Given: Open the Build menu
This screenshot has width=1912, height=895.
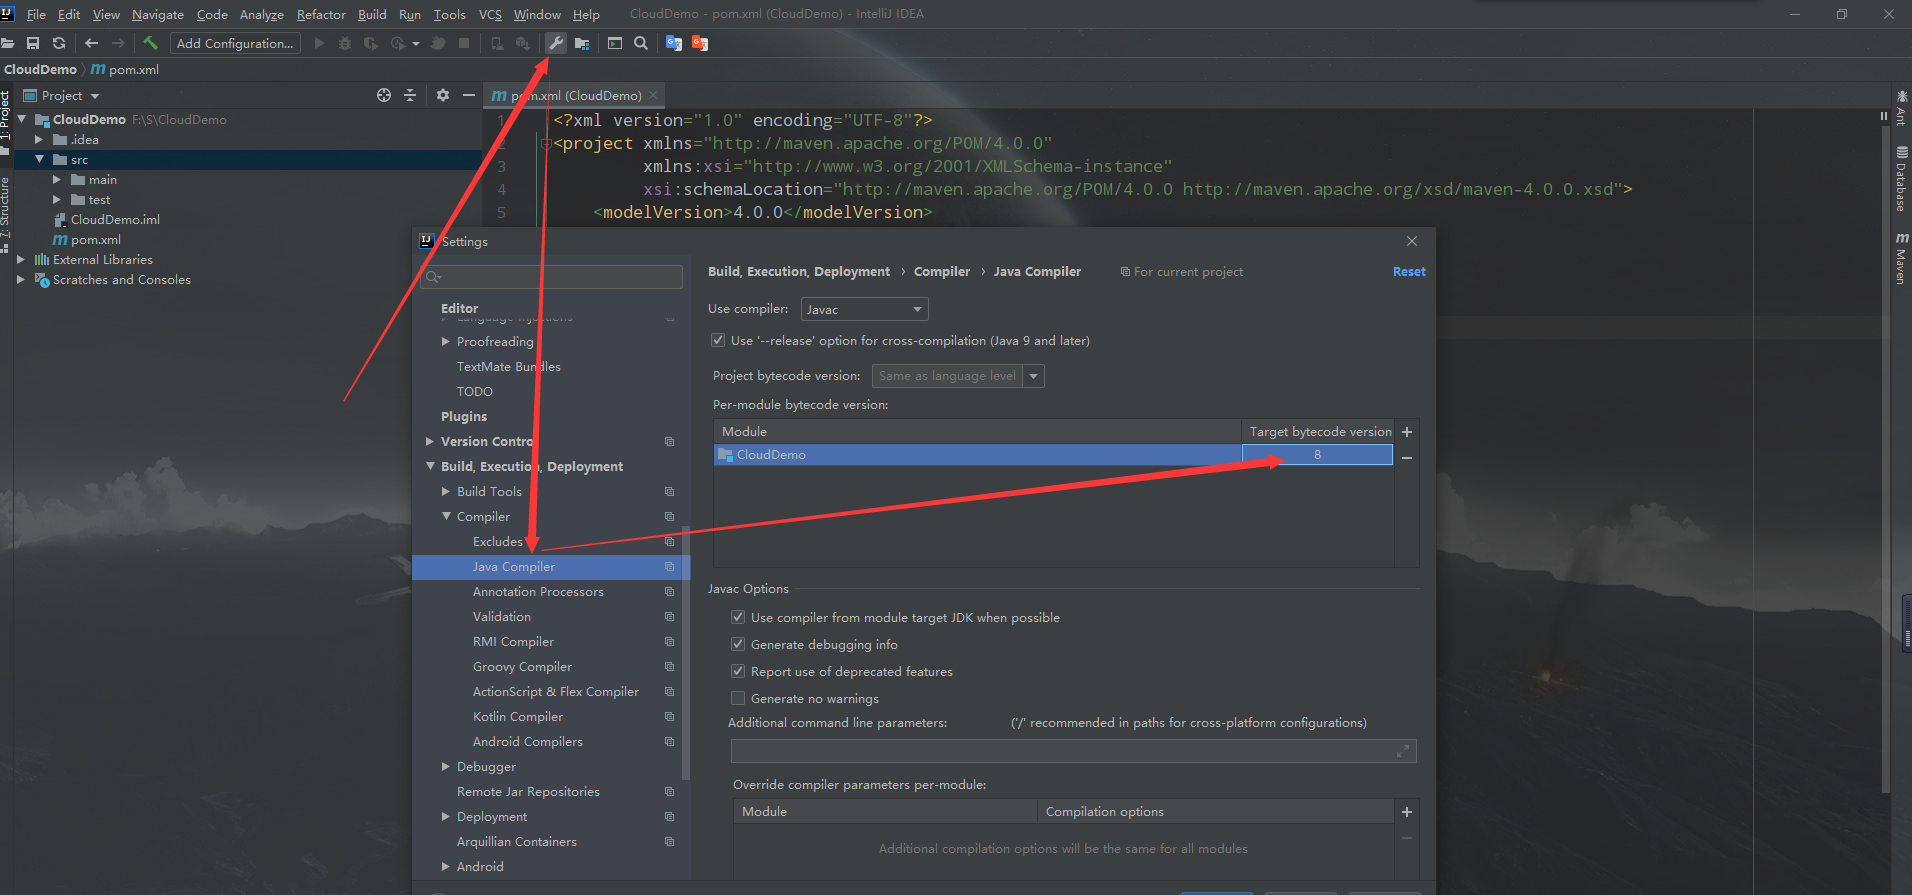Looking at the screenshot, I should 372,14.
